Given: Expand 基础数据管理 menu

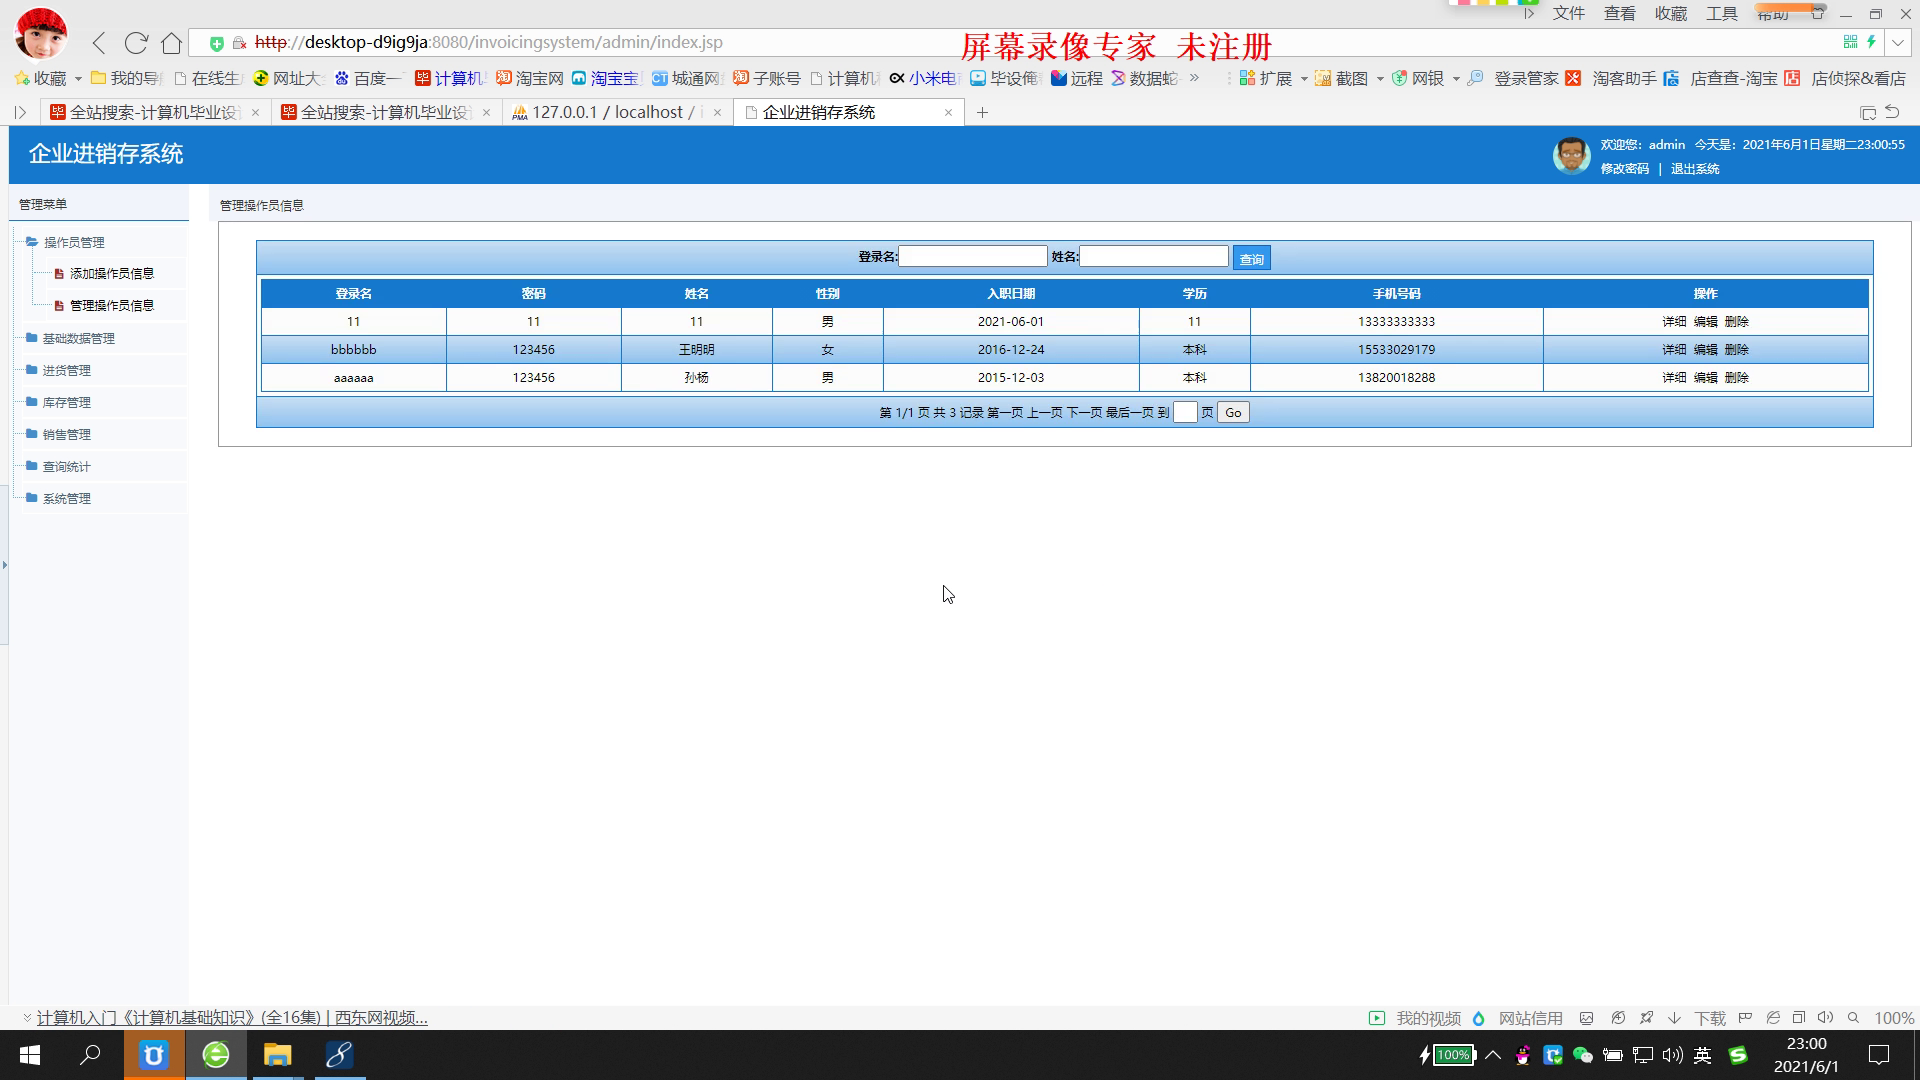Looking at the screenshot, I should [78, 339].
